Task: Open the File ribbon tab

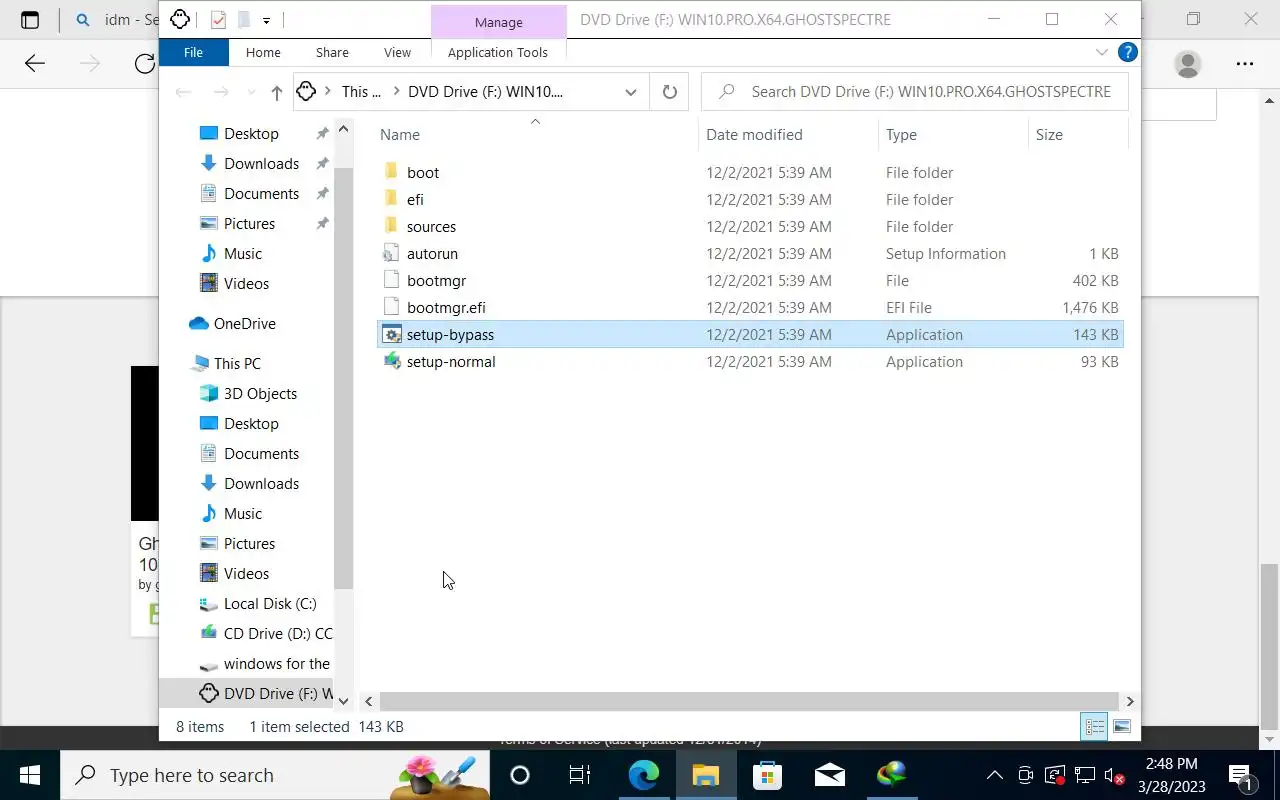Action: (193, 52)
